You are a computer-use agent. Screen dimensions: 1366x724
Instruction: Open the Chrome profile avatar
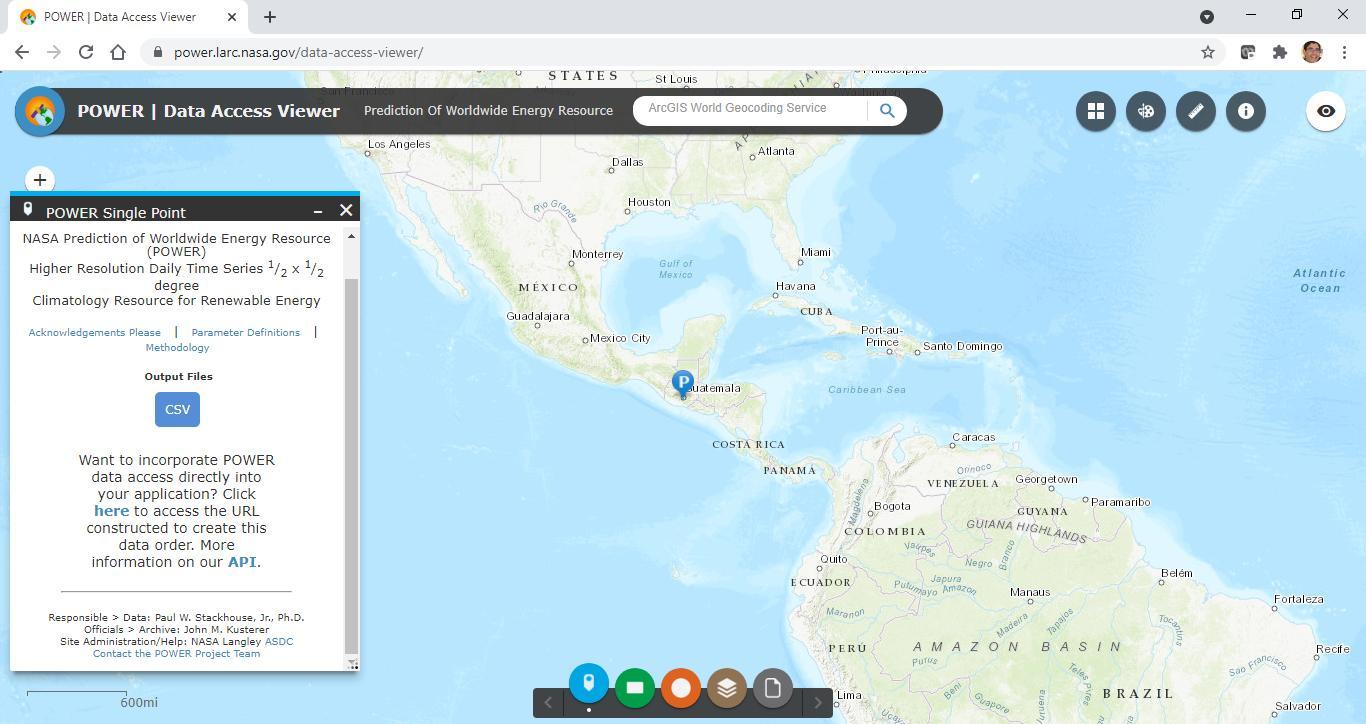tap(1312, 52)
